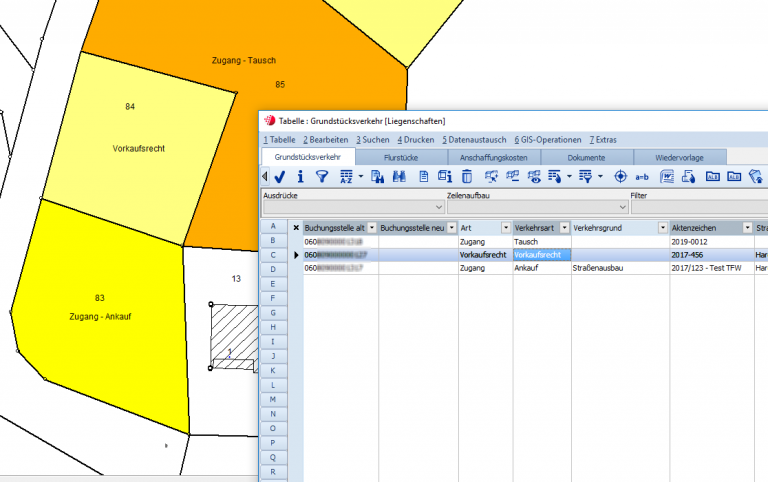Viewport: 768px width, 482px height.
Task: Switch to the Anschaffungskosten tab
Action: pos(494,157)
